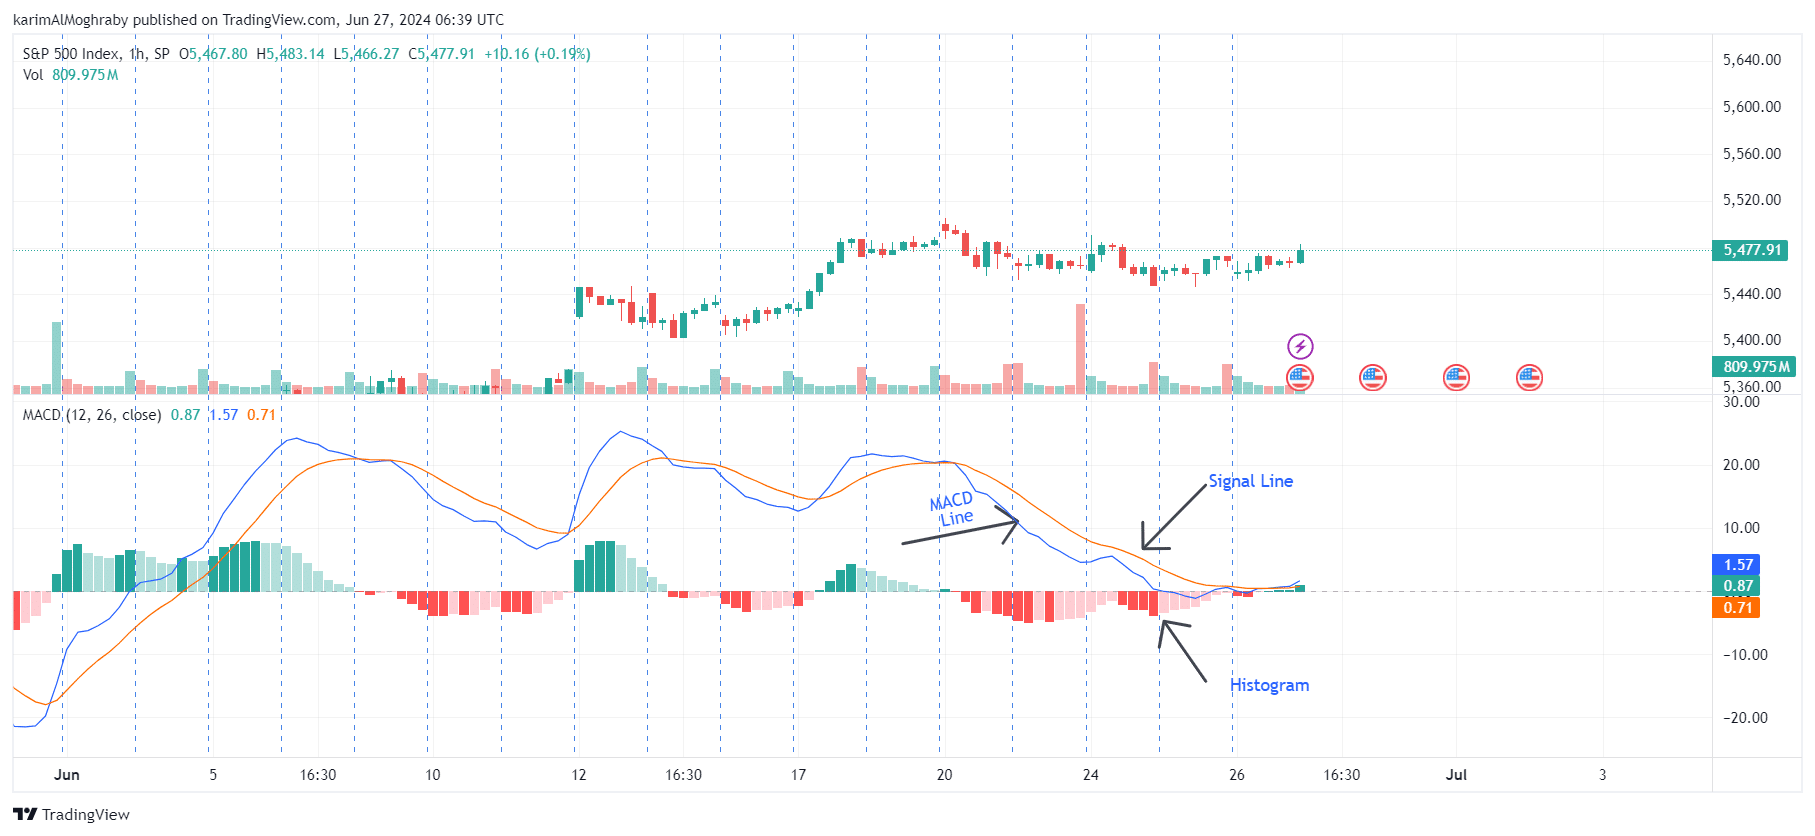1815x836 pixels.
Task: Click the orange 0.71 signal axis label
Action: [1737, 607]
